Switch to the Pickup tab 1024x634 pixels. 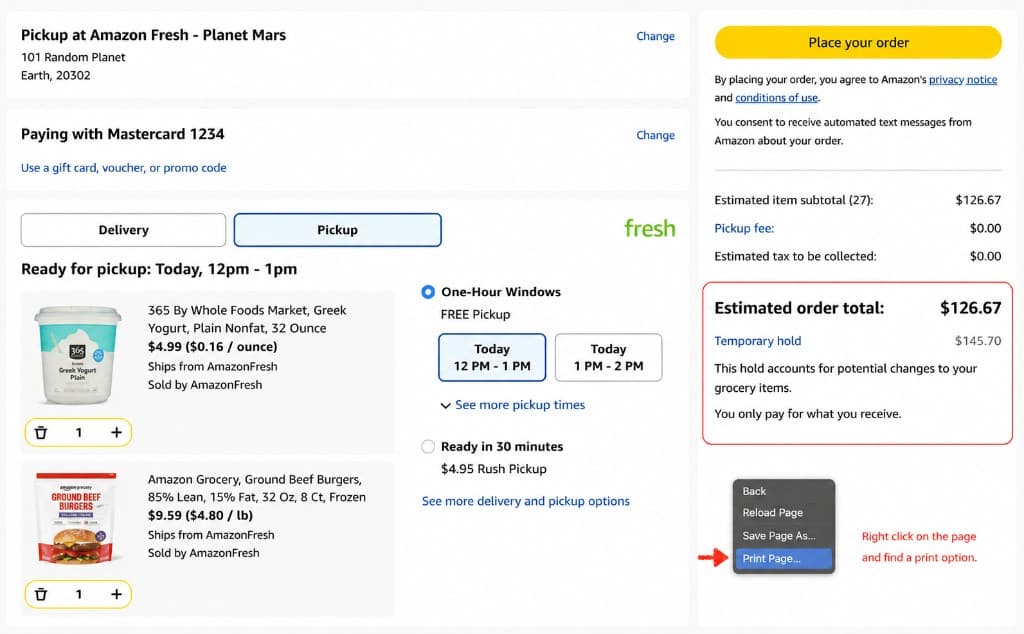(338, 230)
